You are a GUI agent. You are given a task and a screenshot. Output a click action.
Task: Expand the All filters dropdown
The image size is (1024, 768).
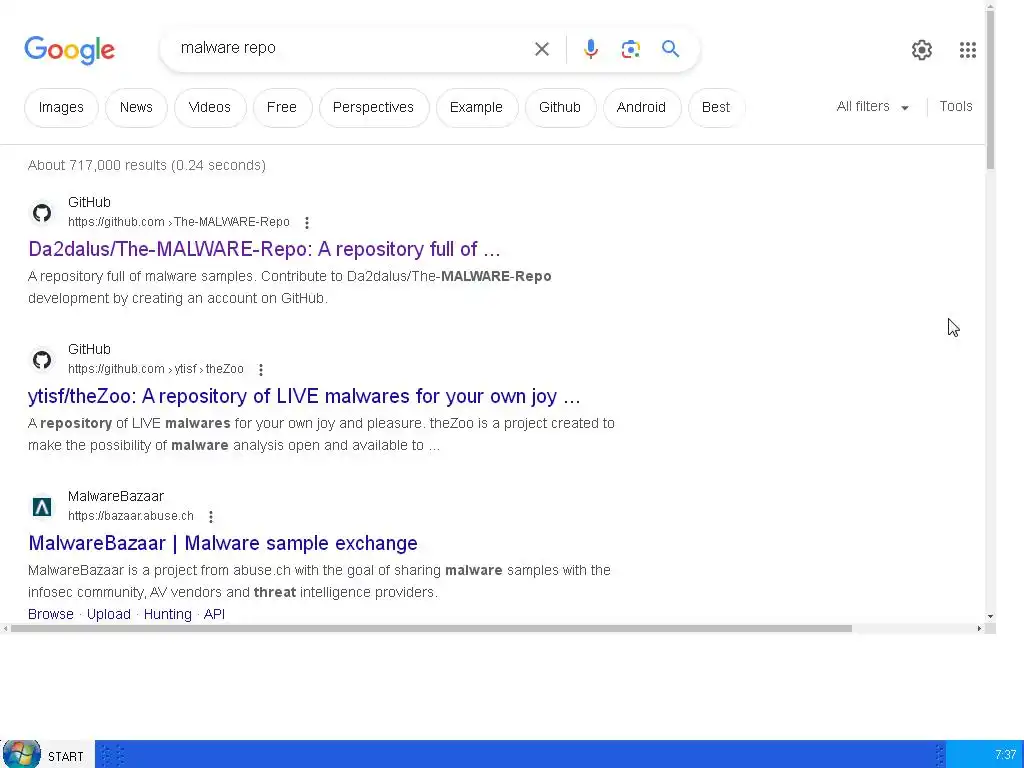pos(873,106)
